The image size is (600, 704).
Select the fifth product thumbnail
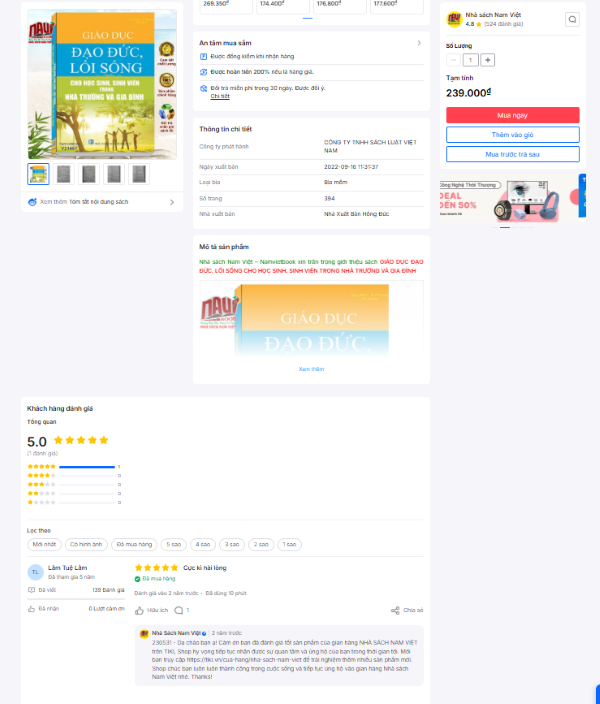(x=139, y=174)
